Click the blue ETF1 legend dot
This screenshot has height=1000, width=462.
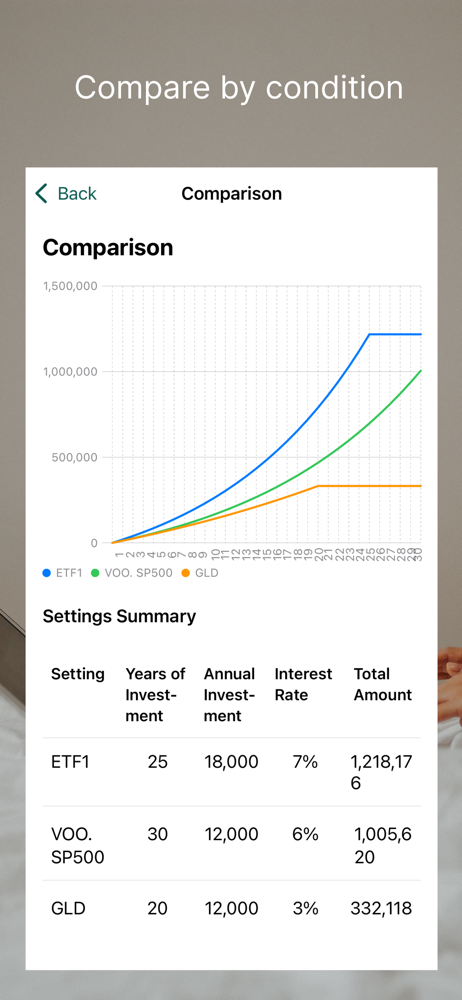coord(47,573)
